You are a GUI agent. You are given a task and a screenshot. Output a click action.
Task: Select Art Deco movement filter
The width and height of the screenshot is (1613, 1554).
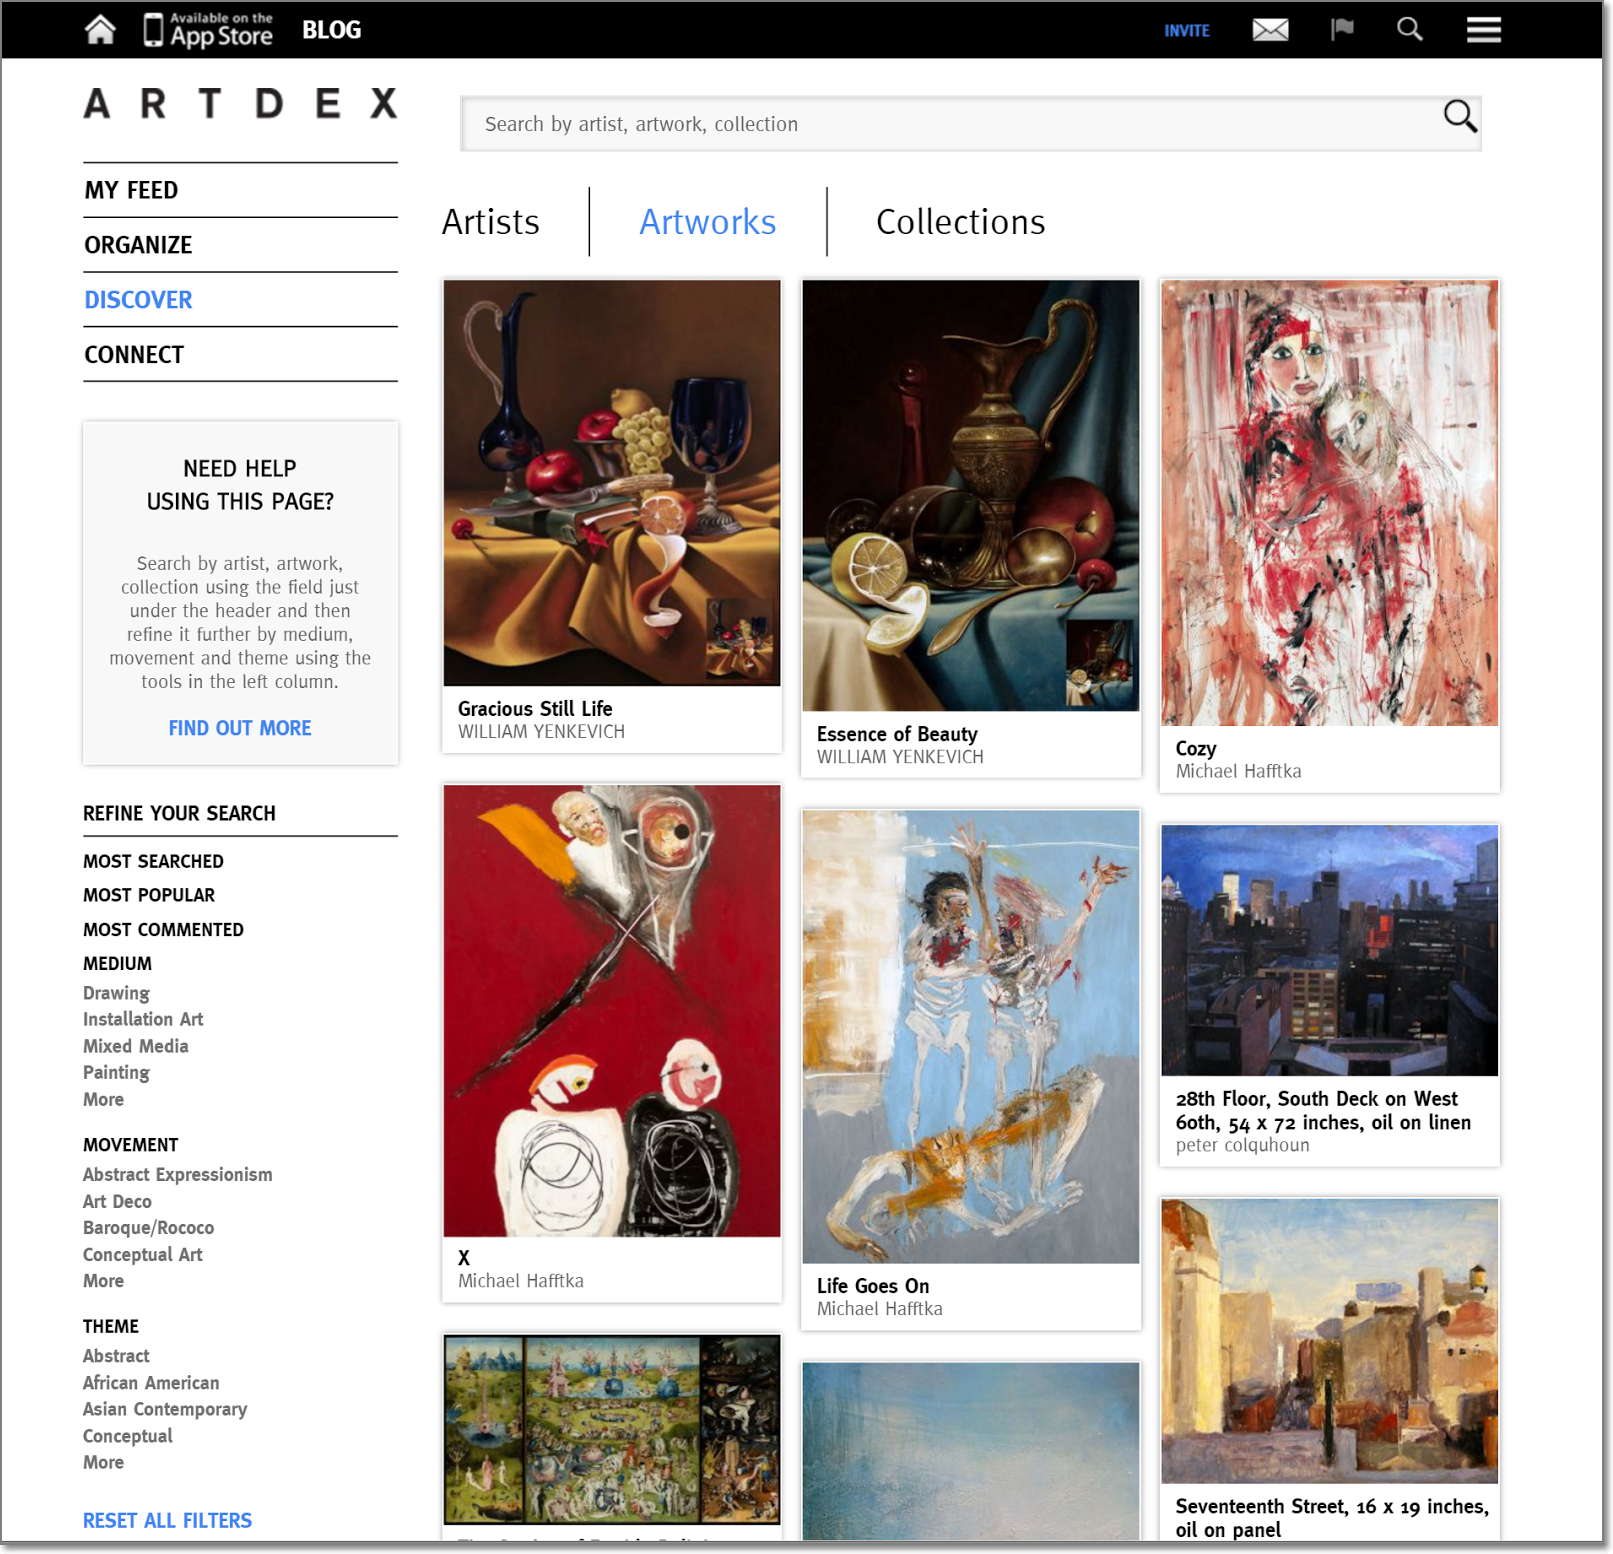(117, 1201)
